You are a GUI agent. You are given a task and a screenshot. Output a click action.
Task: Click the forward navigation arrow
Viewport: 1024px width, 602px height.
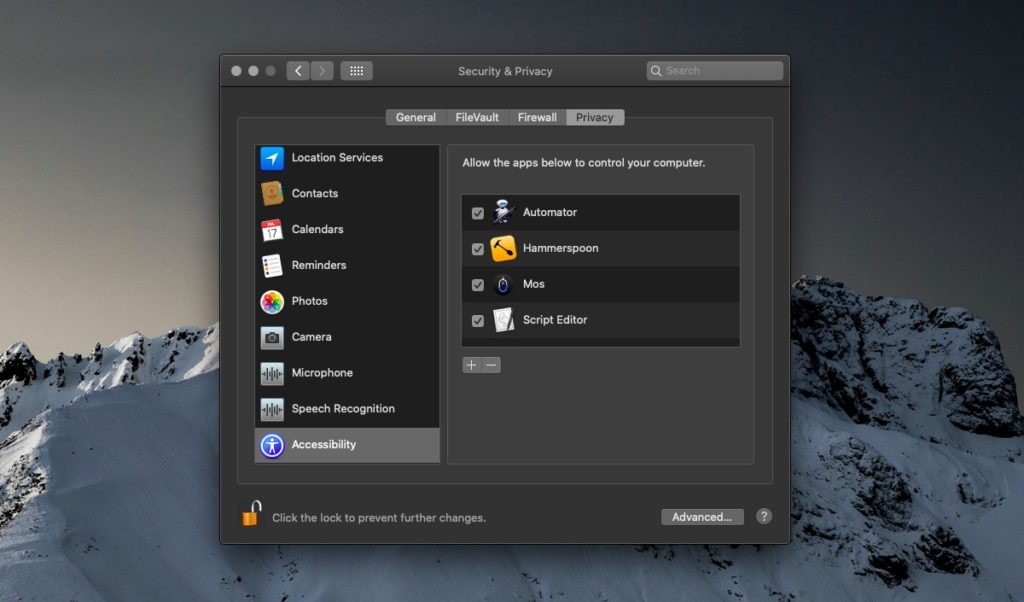click(x=322, y=70)
